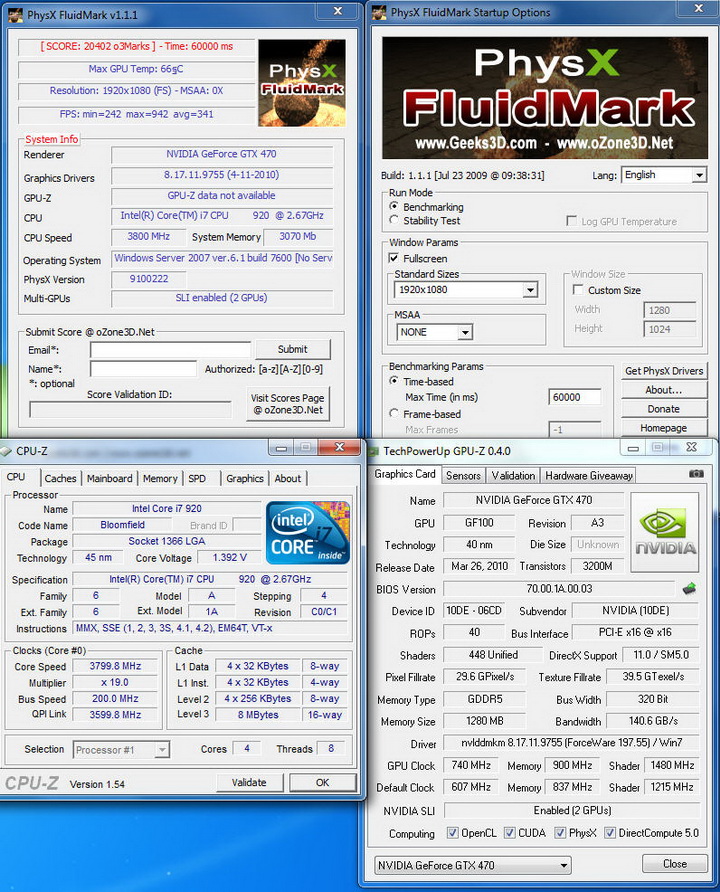Open the Processor #1 selection dropdown
Image resolution: width=720 pixels, height=892 pixels.
162,750
